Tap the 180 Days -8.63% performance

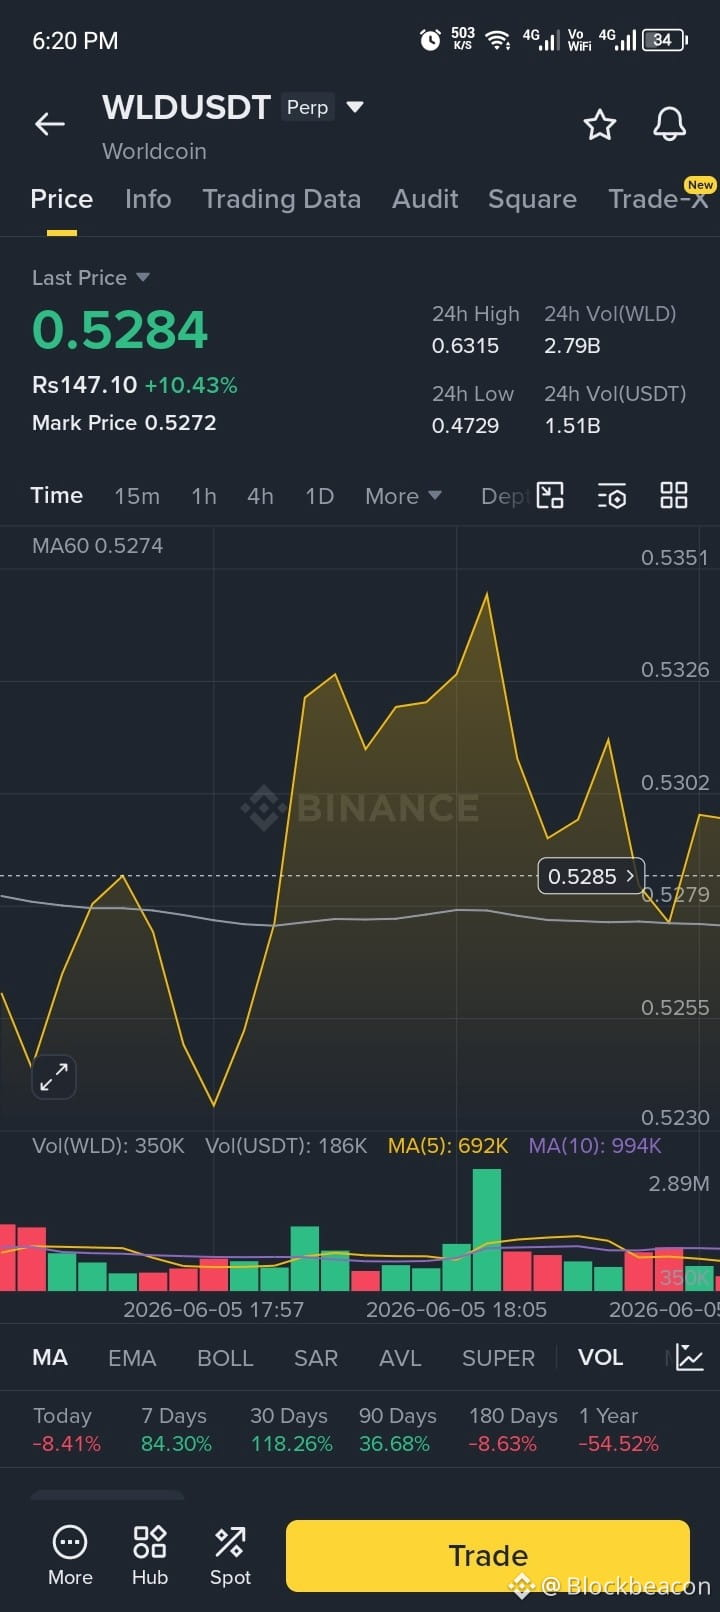pos(513,1430)
